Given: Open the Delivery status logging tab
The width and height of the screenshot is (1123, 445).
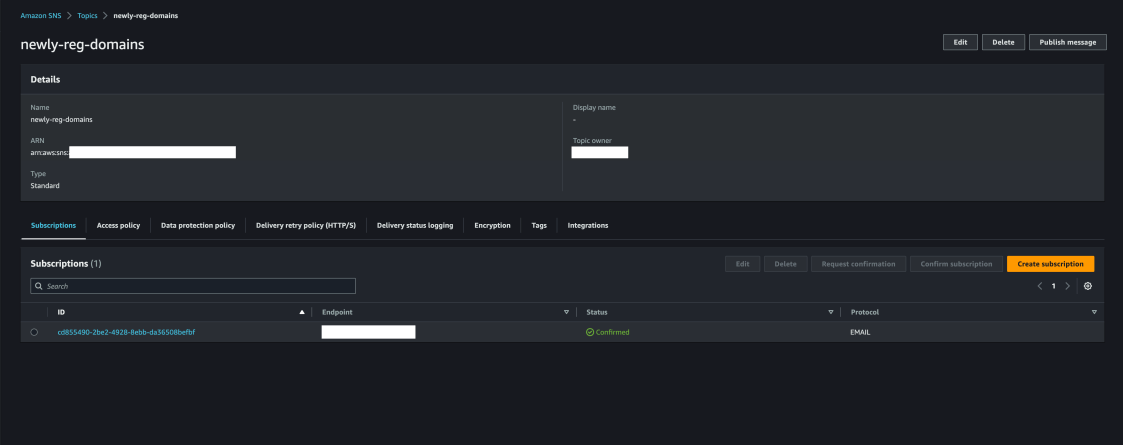Looking at the screenshot, I should tap(414, 225).
